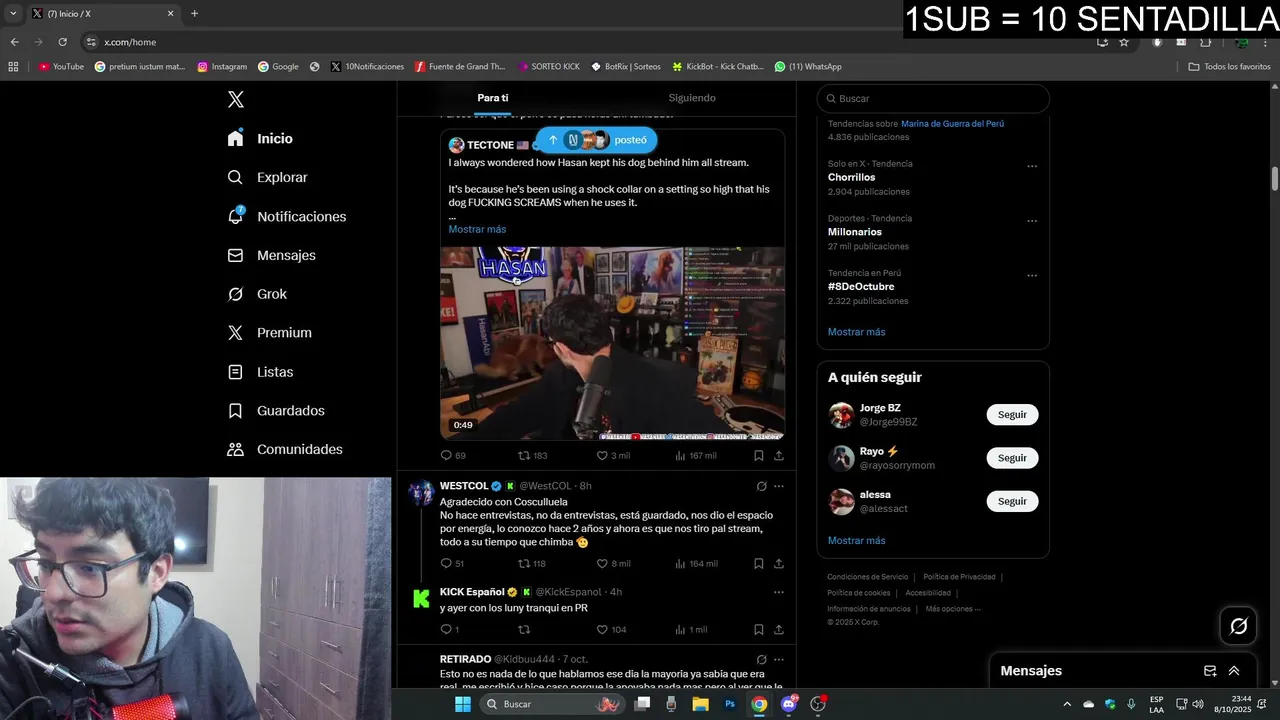Open the #8DeOctubre trend
The image size is (1280, 720).
(860, 286)
